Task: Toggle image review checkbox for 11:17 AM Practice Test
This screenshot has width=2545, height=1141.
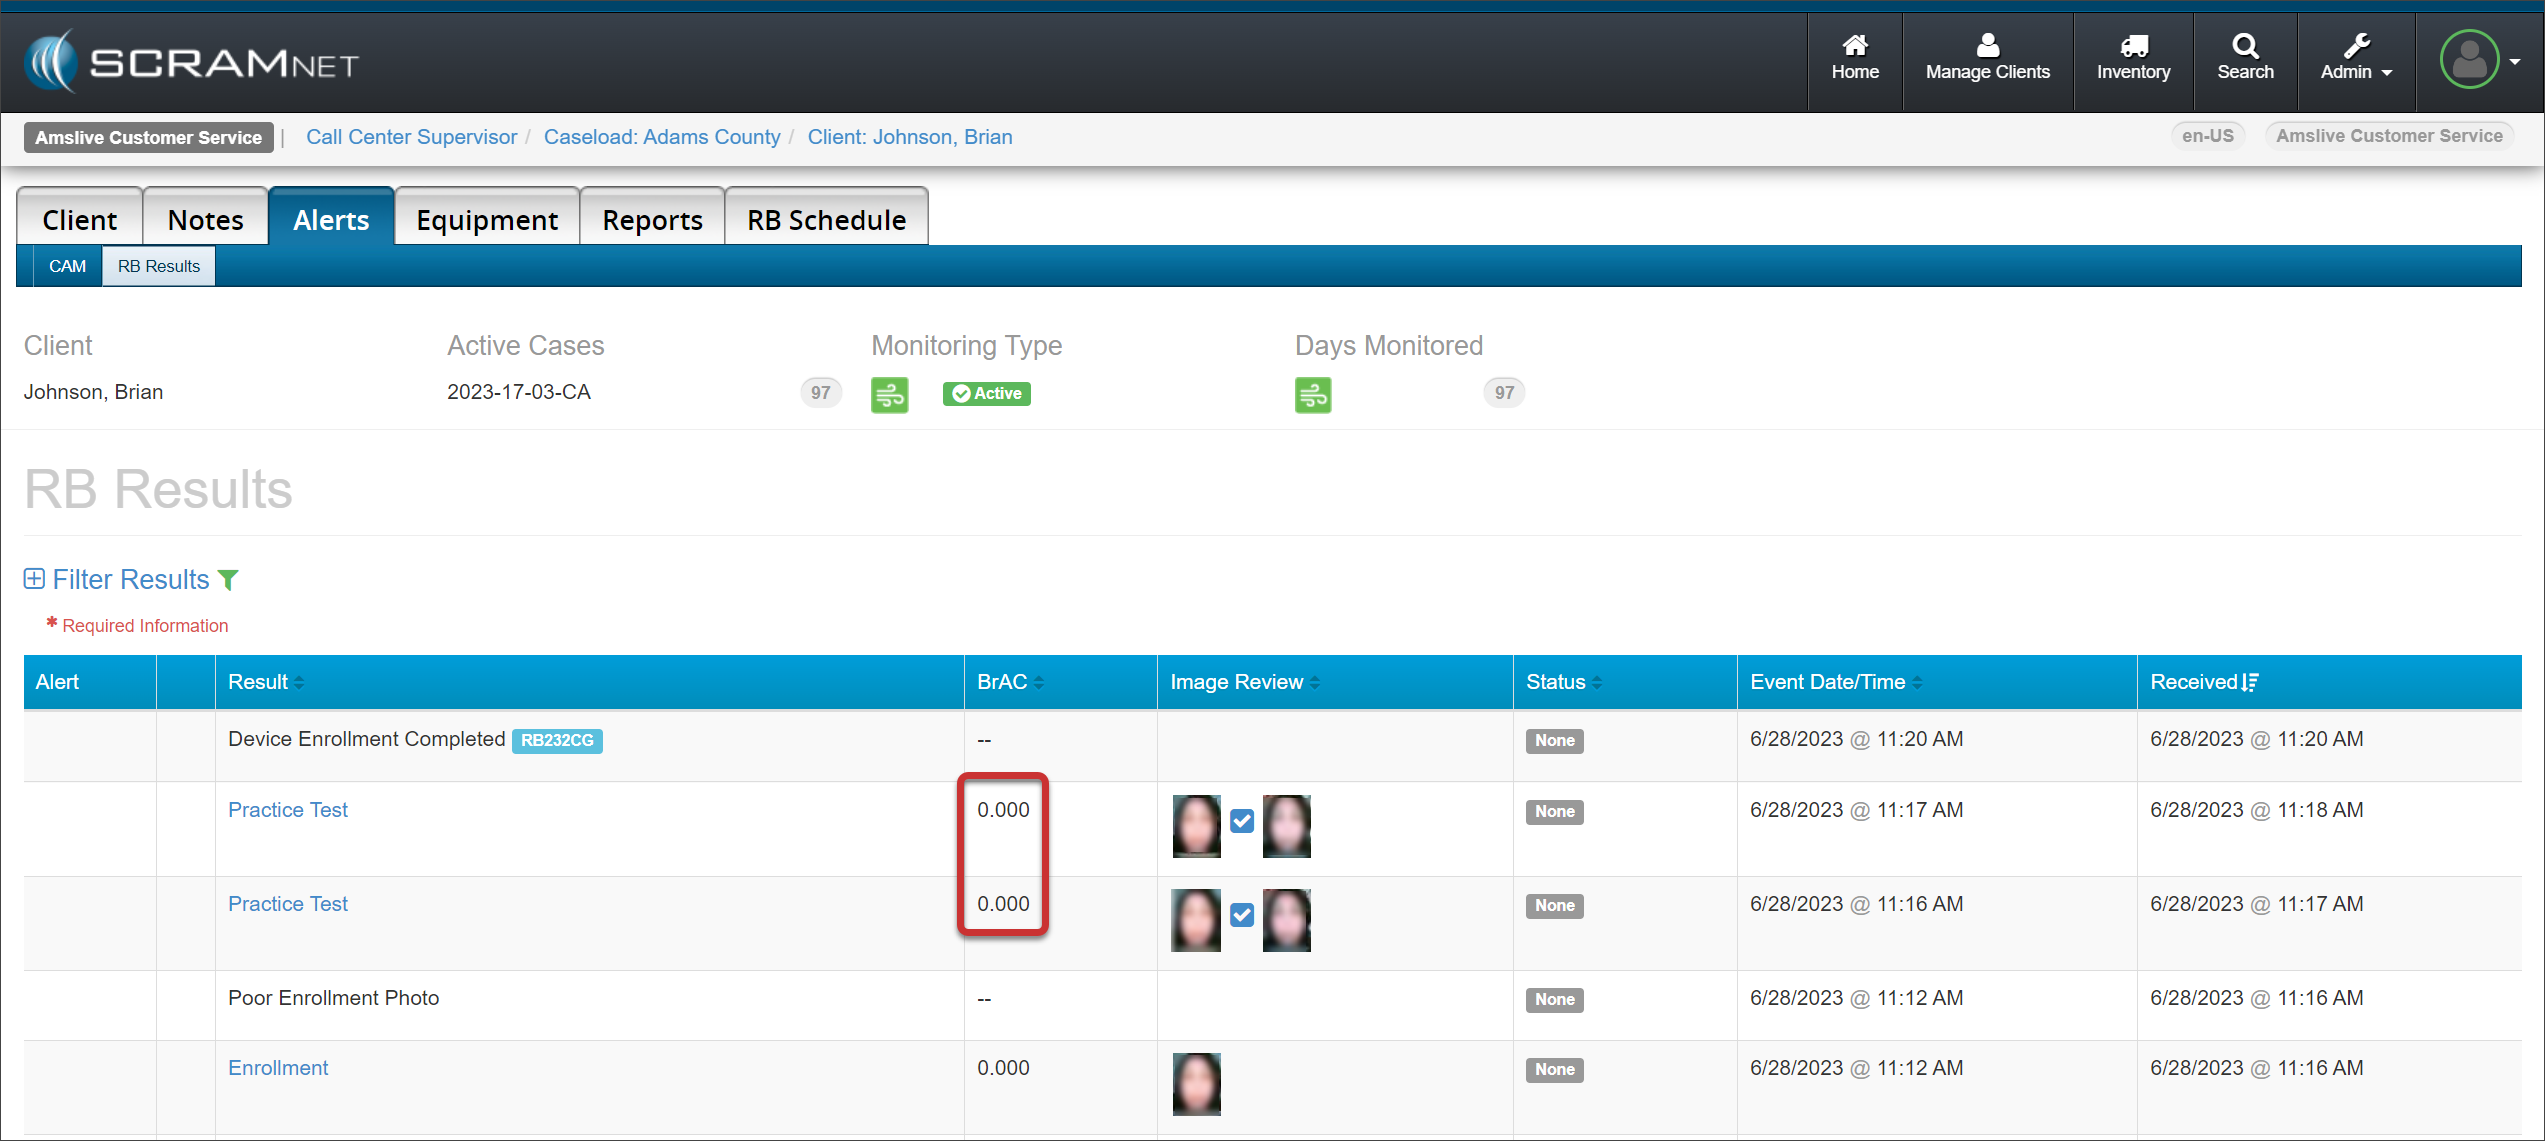Action: coord(1241,821)
